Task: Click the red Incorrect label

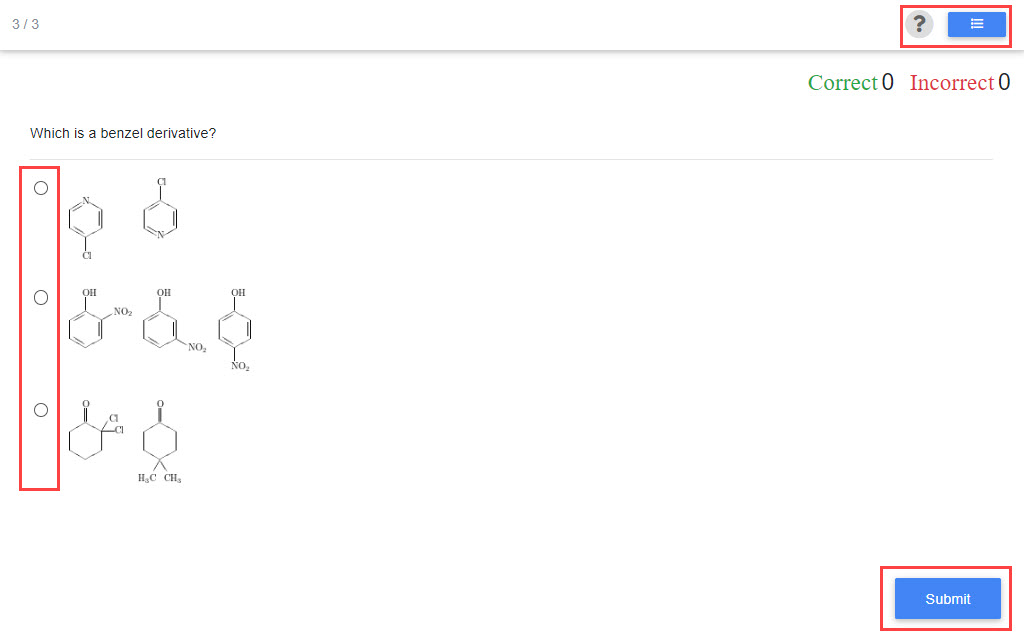Action: pos(951,83)
